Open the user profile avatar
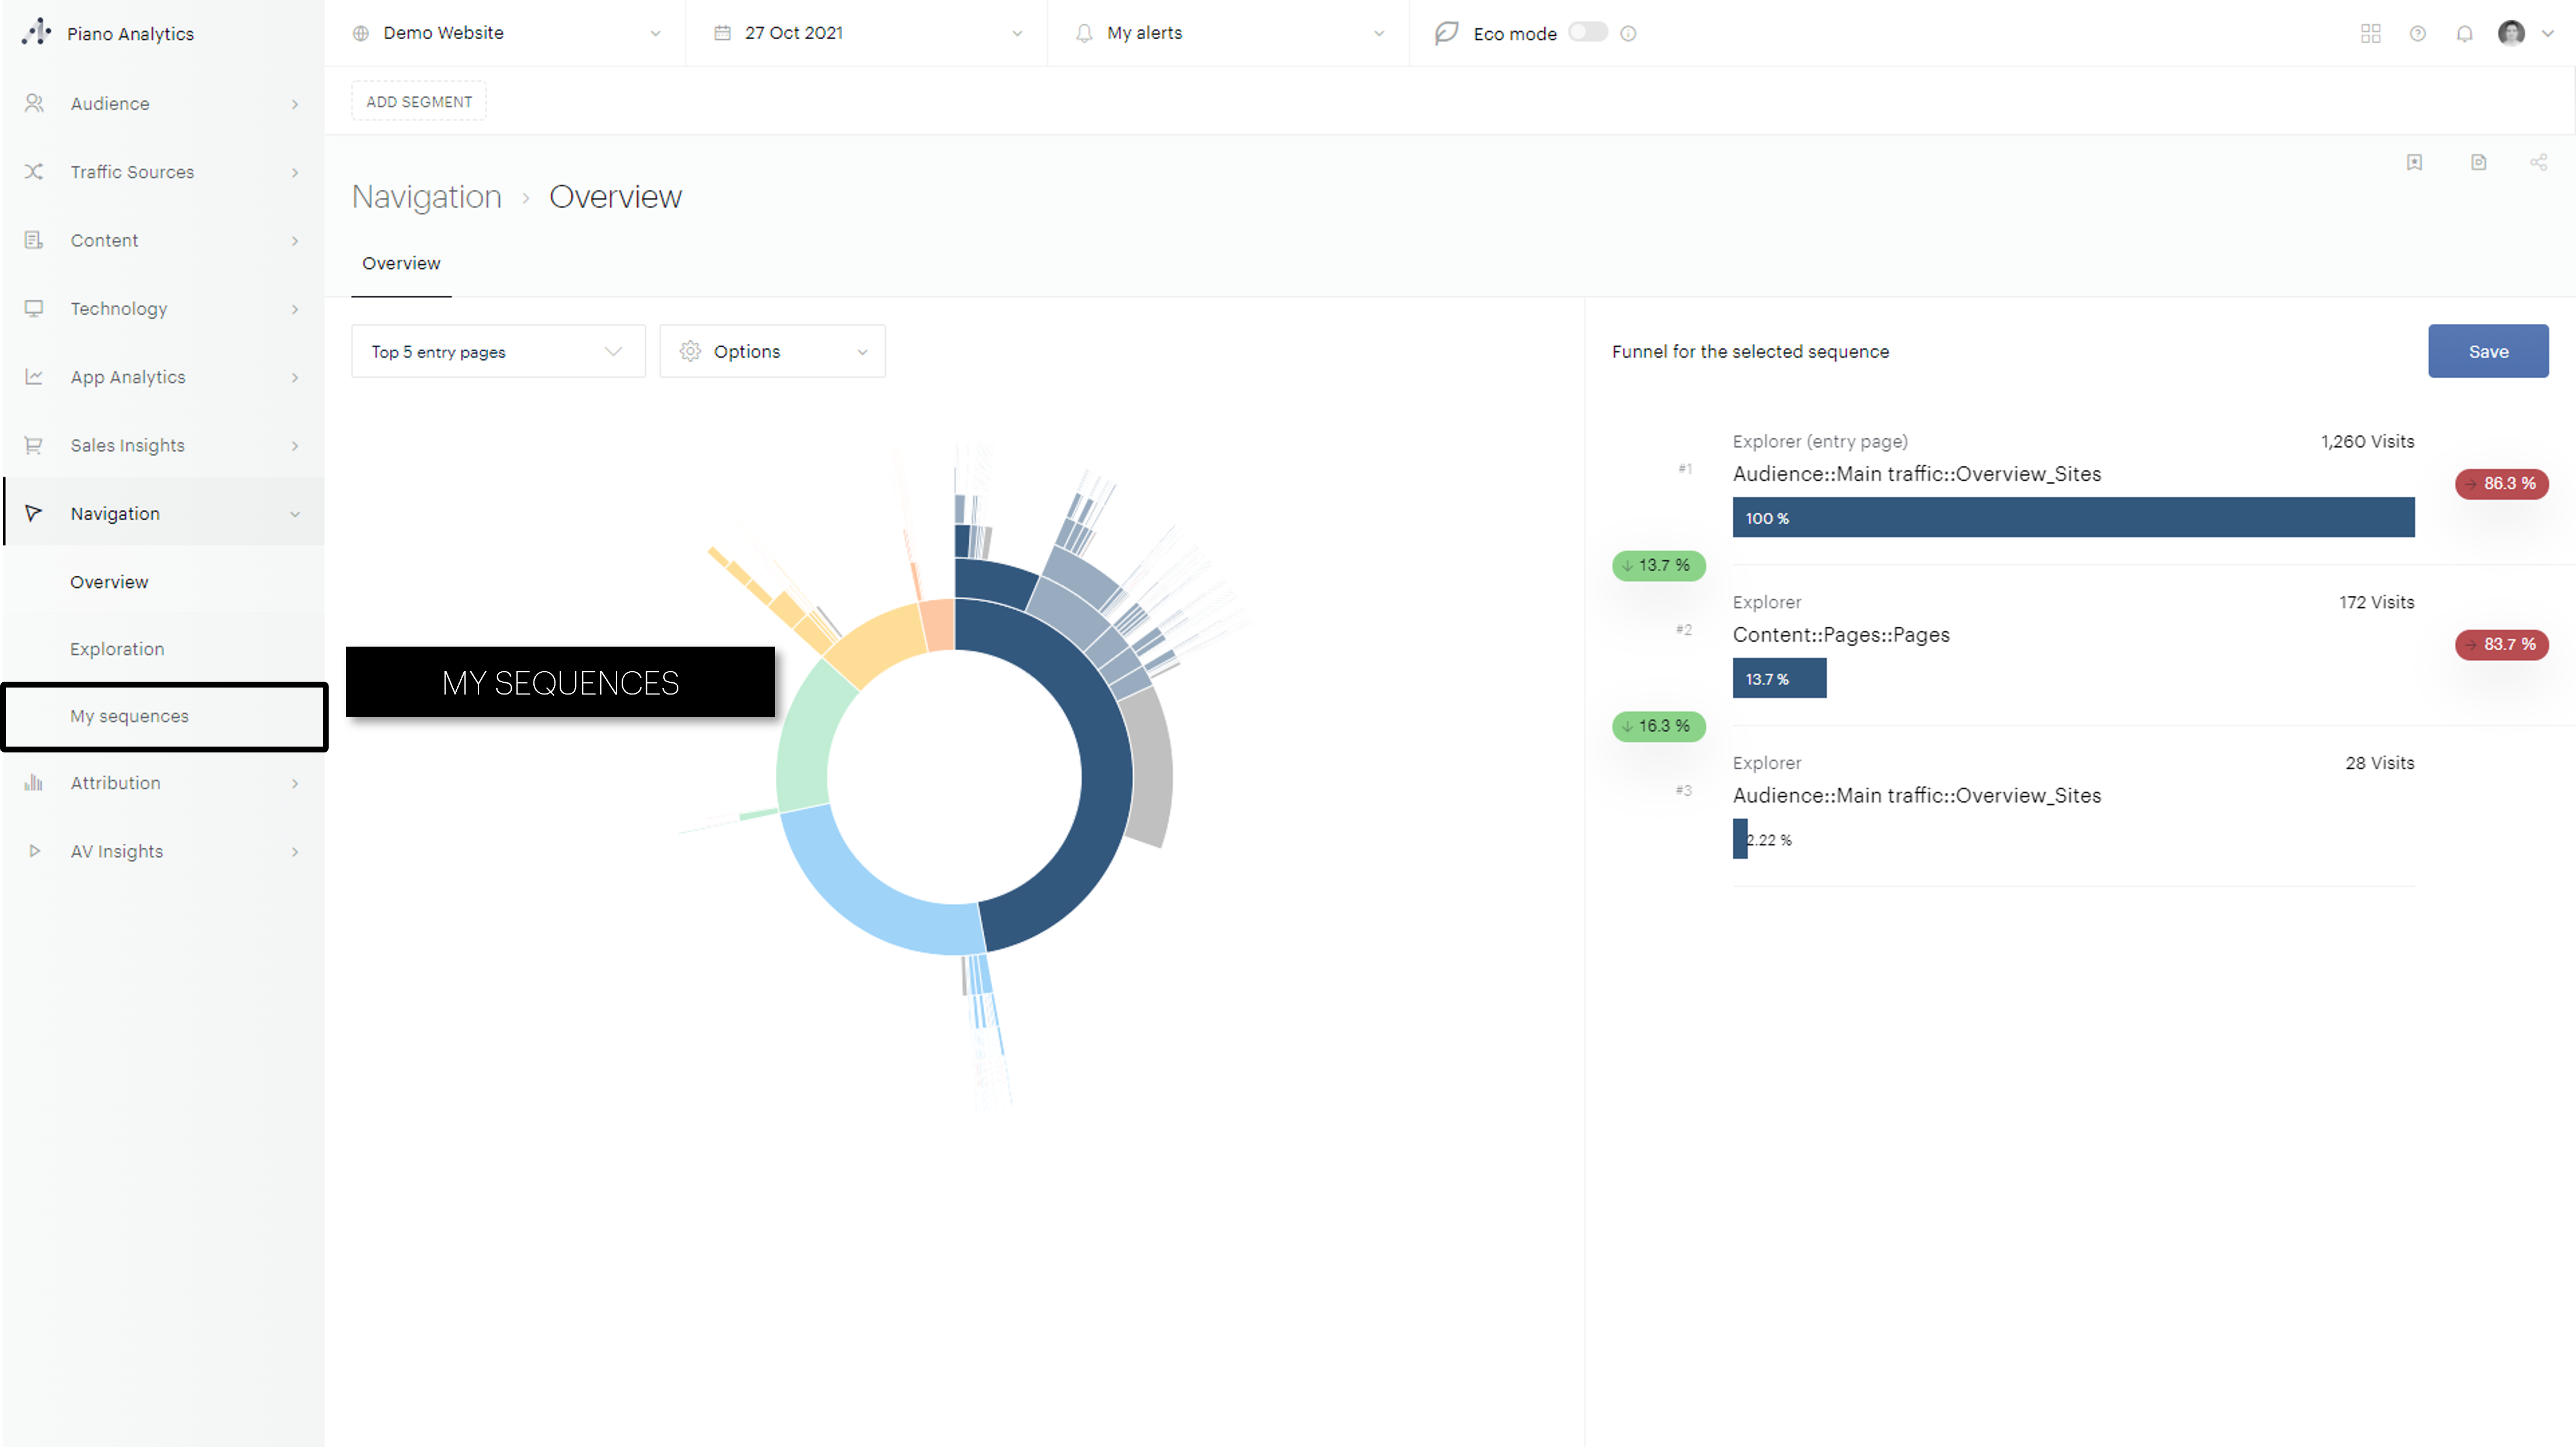The image size is (2576, 1447). click(x=2511, y=33)
